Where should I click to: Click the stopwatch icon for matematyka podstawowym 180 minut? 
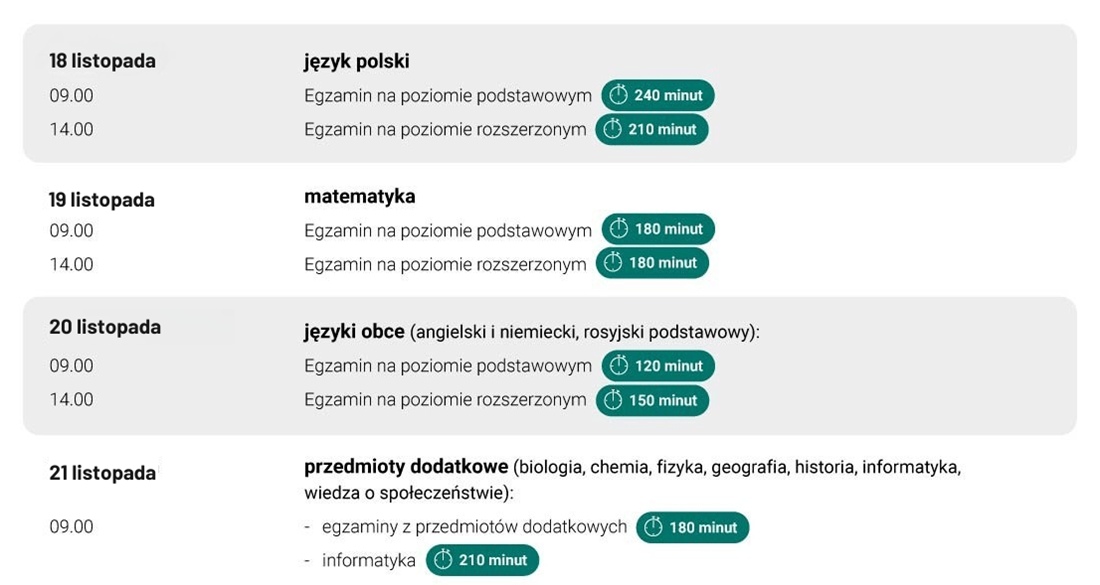619,229
